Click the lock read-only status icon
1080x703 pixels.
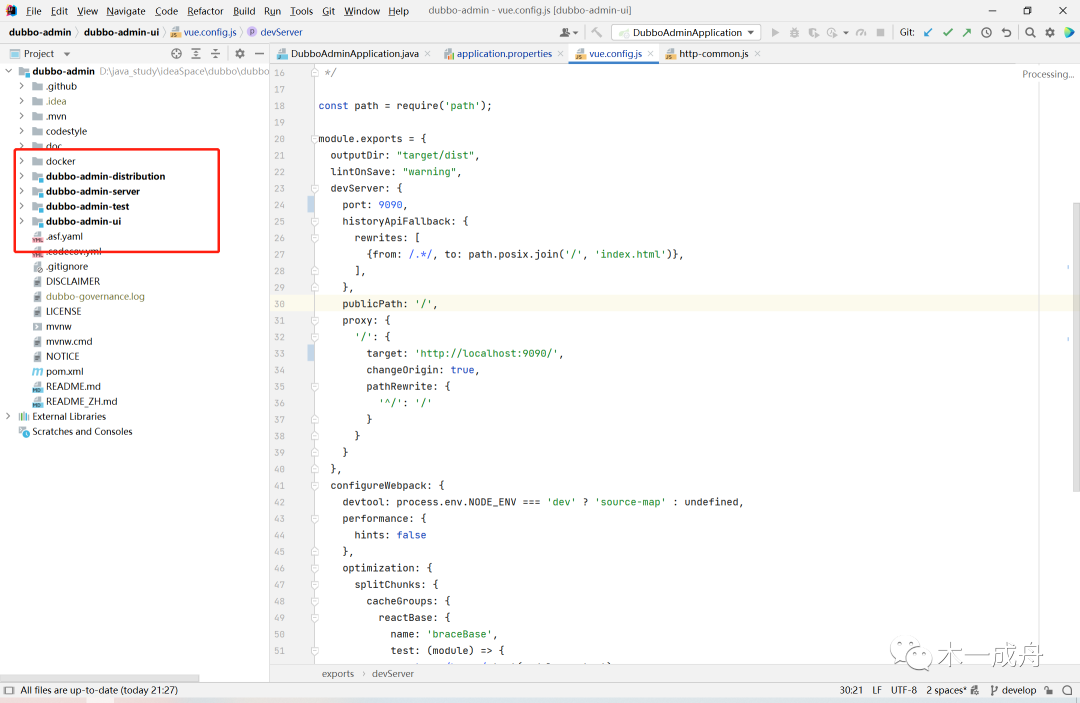1048,690
